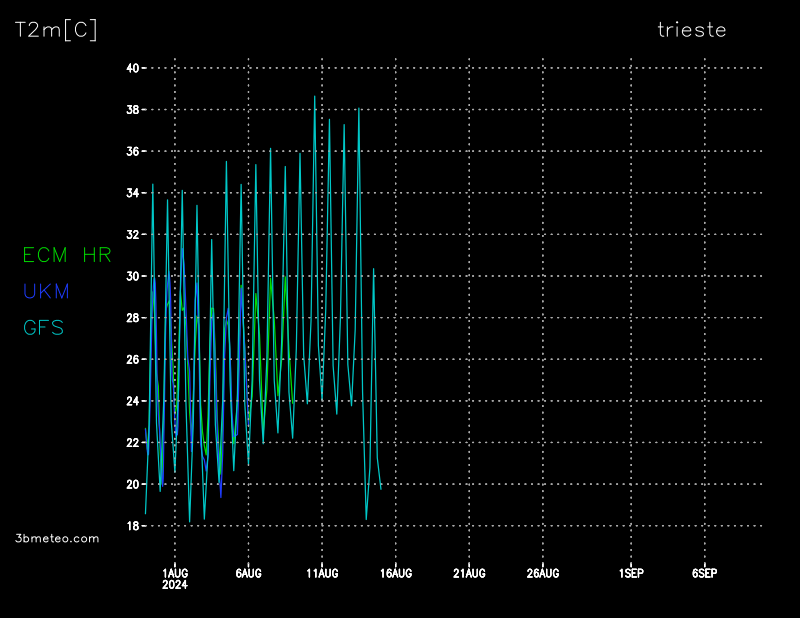Select the 26AUG date tick label
800x618 pixels.
[542, 573]
